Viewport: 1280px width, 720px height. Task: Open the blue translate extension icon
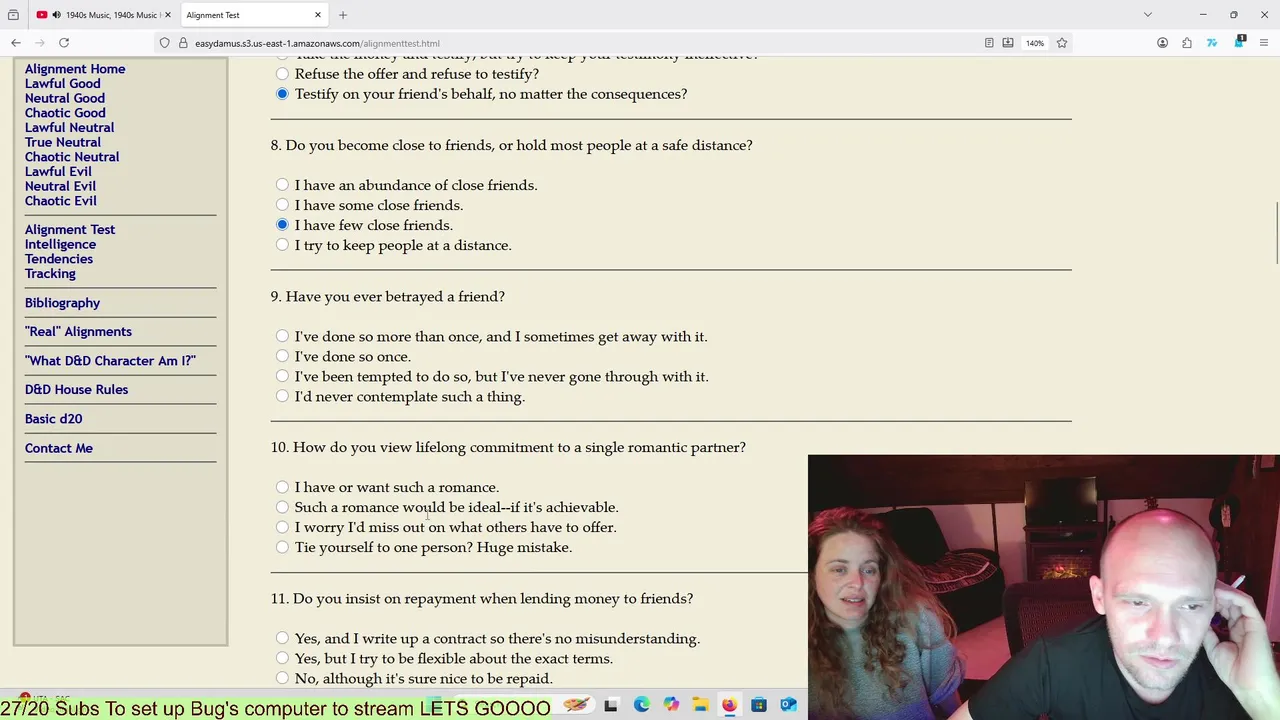pos(1212,43)
